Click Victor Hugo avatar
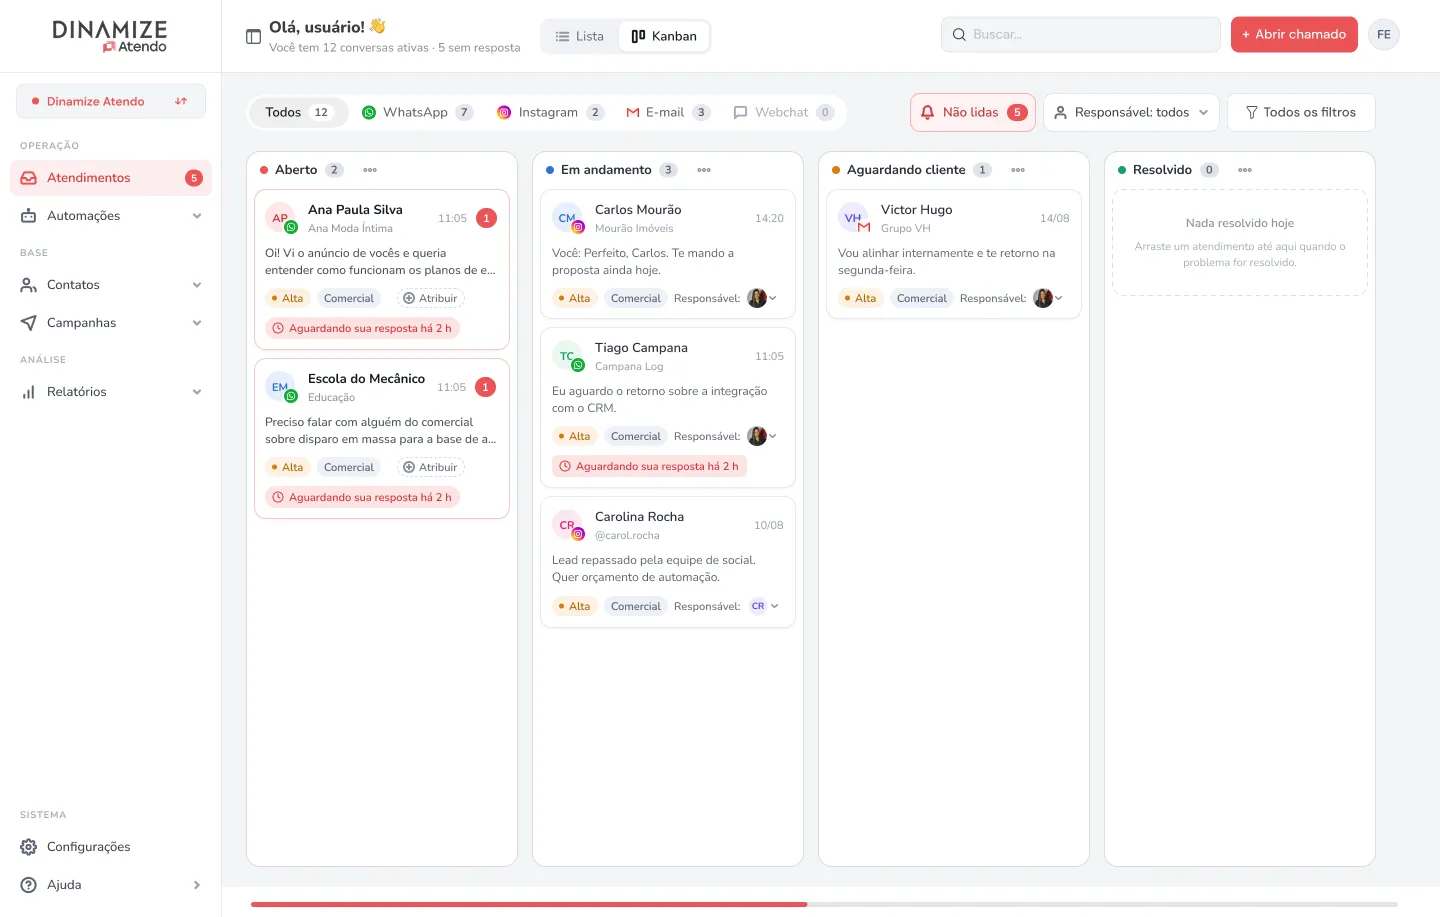The width and height of the screenshot is (1440, 917). [x=853, y=218]
